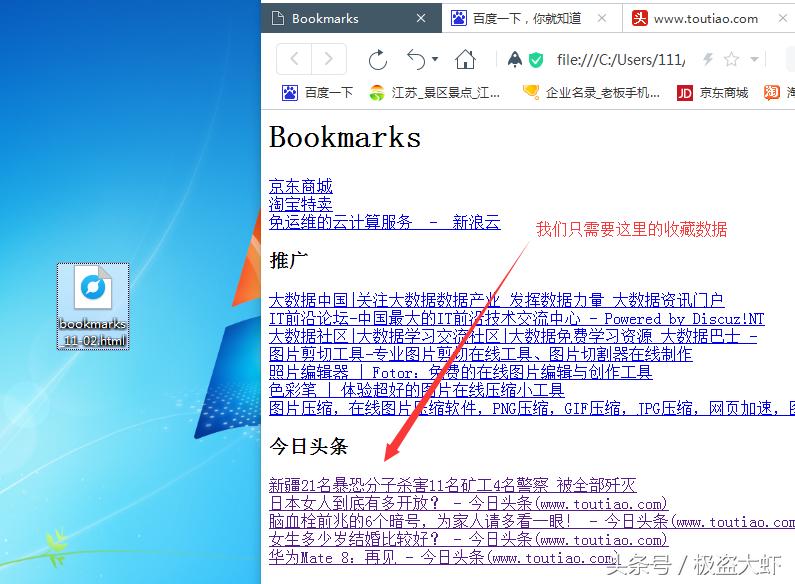Screen dimensions: 795x584
Task: Click the Bookmarks page heading
Action: click(345, 137)
